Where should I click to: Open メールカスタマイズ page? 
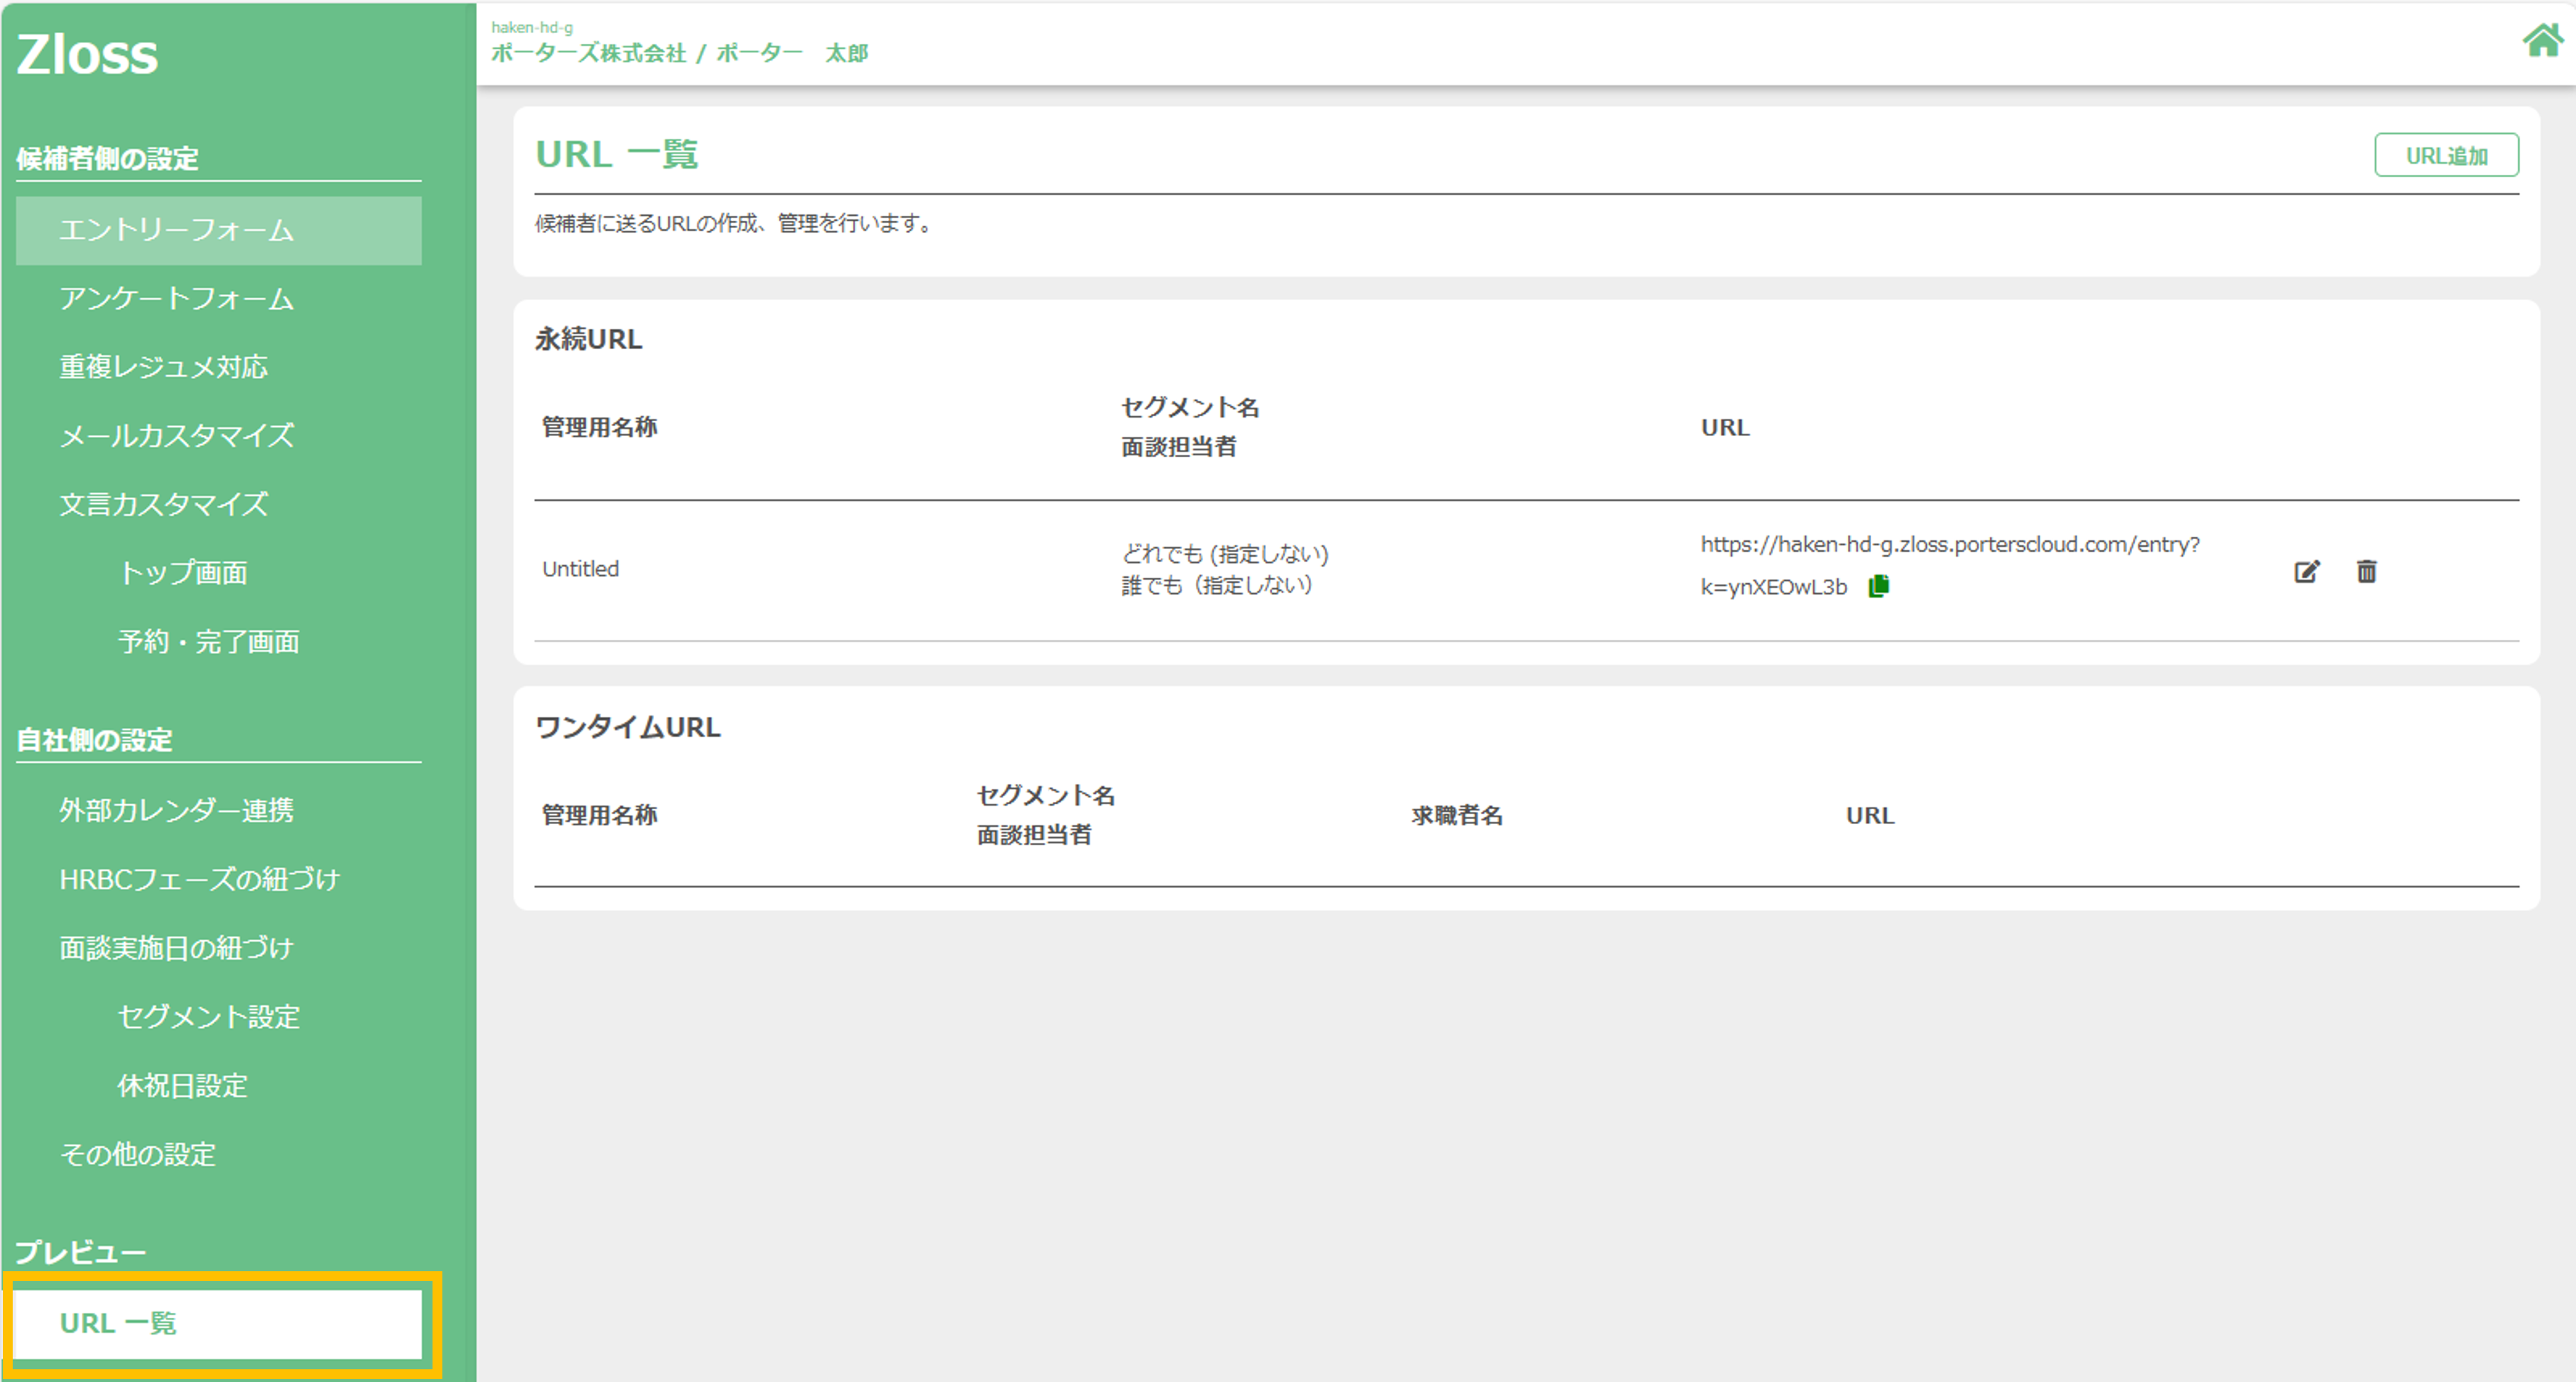pos(176,436)
